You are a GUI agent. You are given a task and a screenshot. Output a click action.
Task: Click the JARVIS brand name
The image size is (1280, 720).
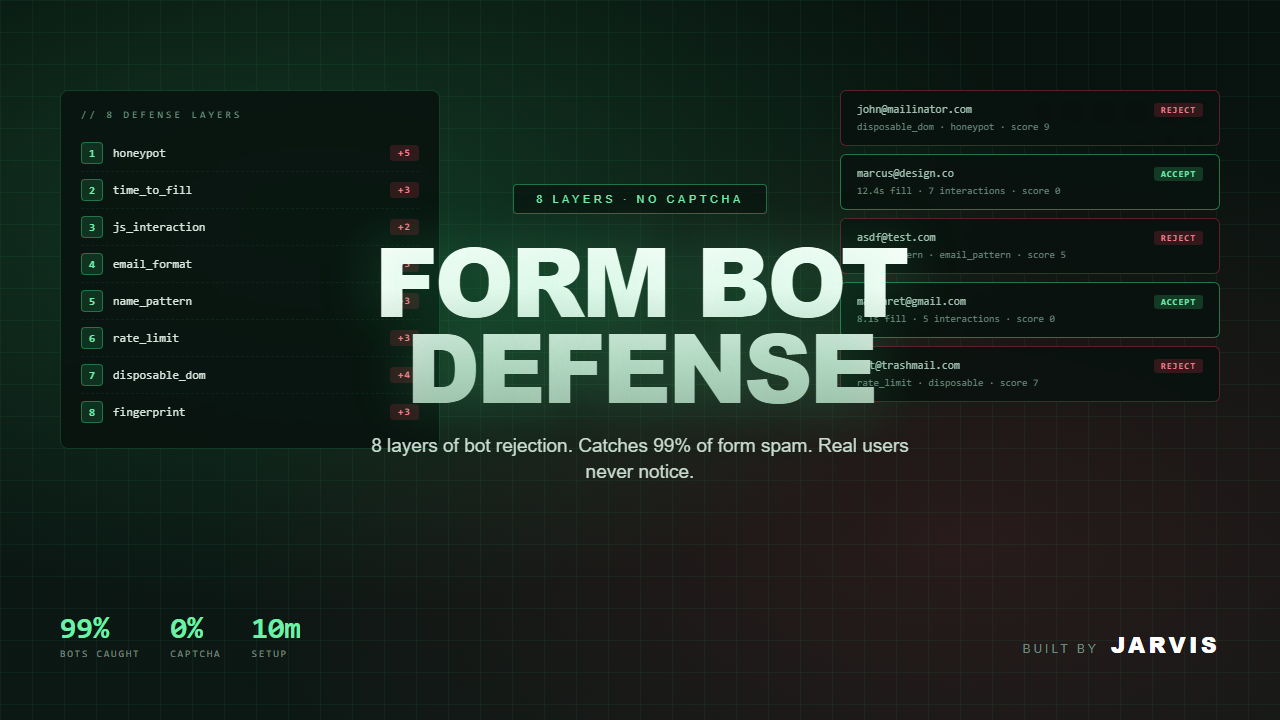pyautogui.click(x=1164, y=646)
